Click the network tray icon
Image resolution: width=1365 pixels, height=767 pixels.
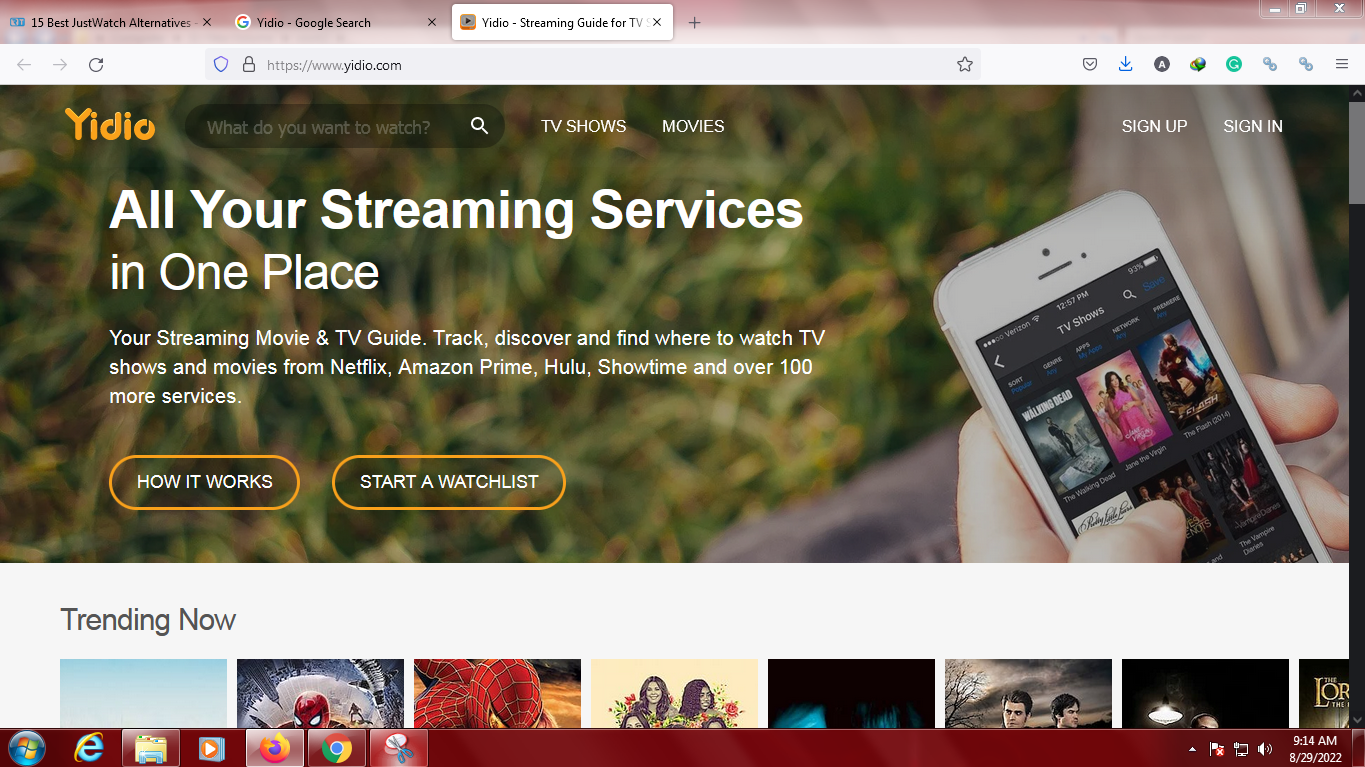pos(1241,749)
